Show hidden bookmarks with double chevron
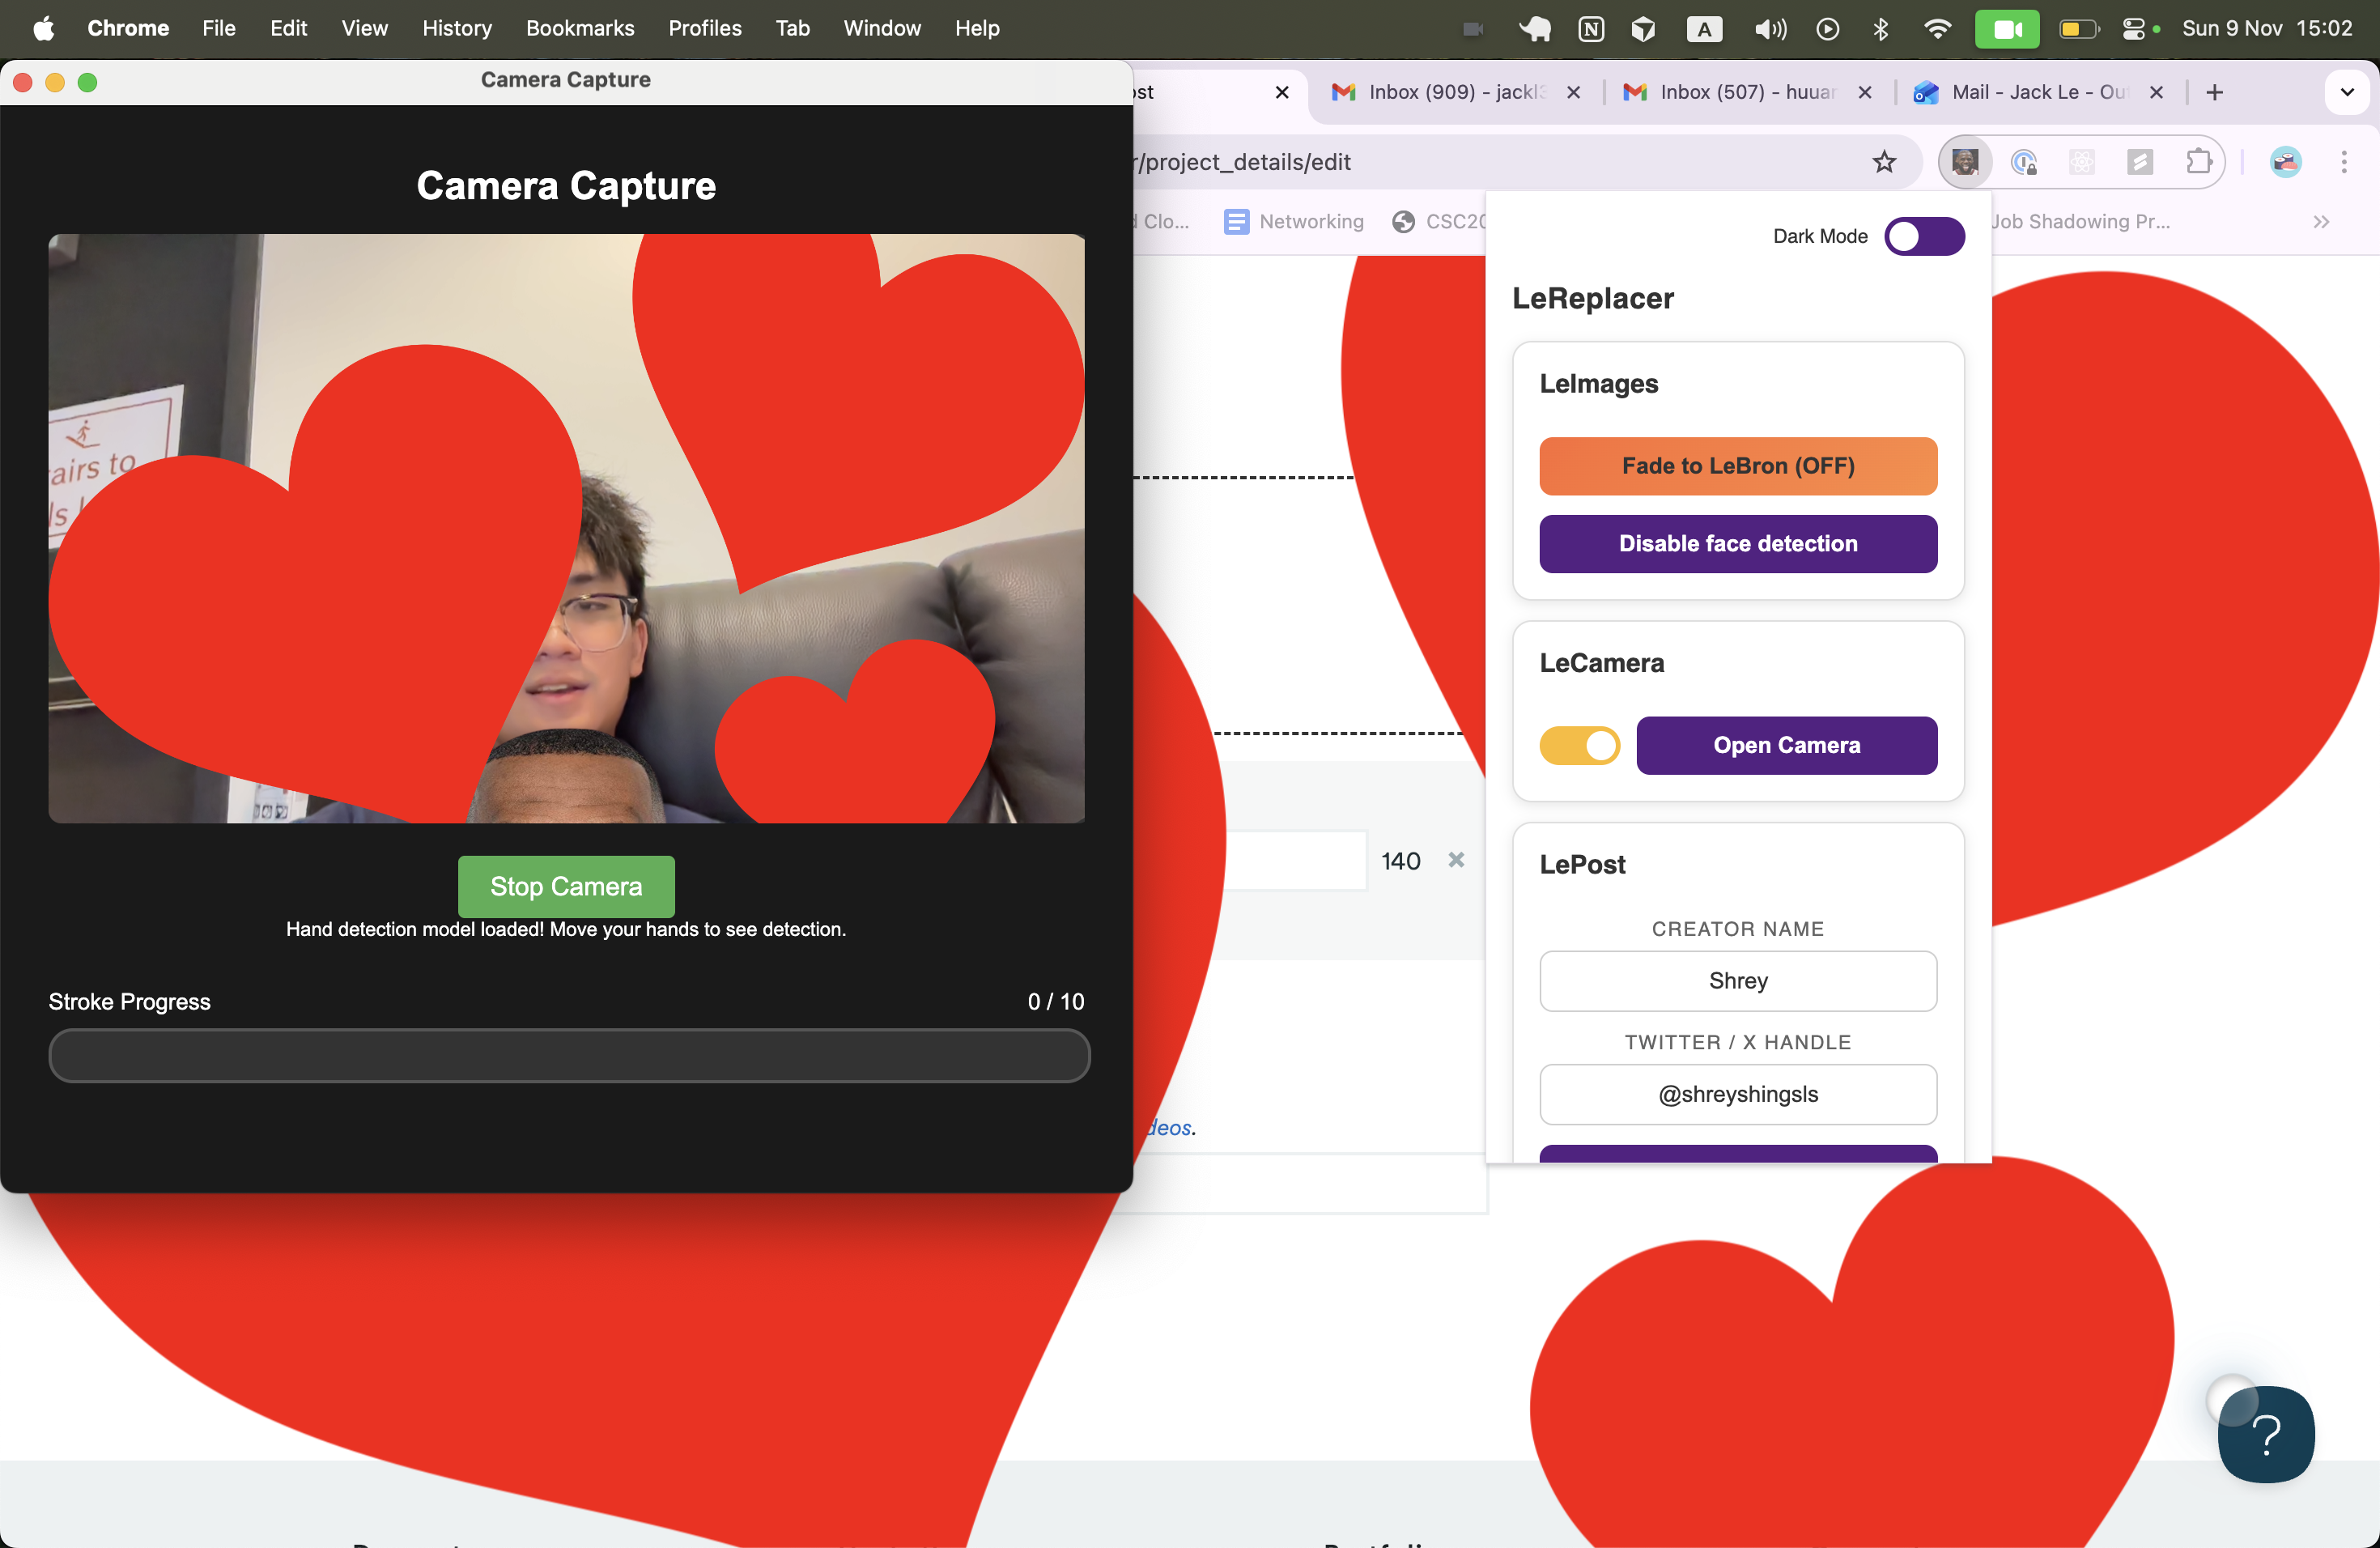This screenshot has height=1548, width=2380. [2321, 222]
